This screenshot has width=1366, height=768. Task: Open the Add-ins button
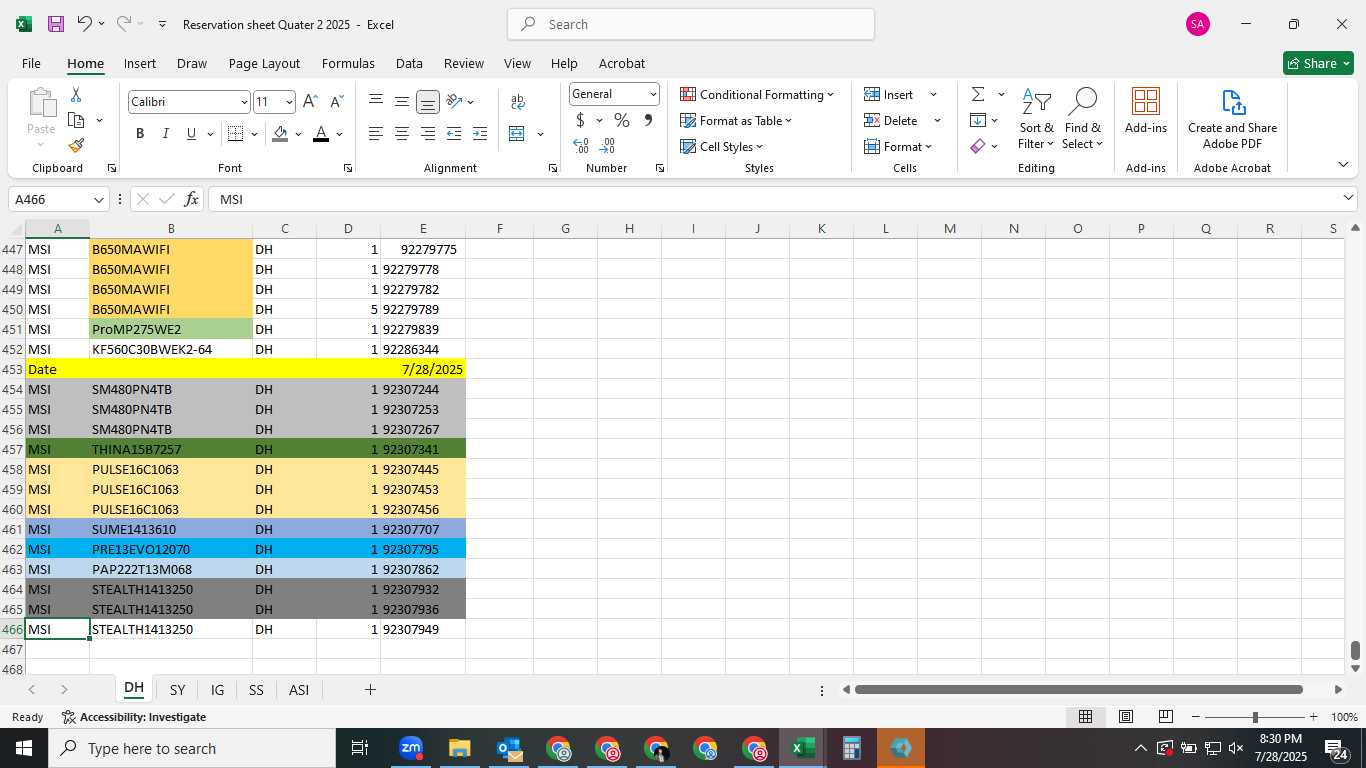(x=1146, y=111)
